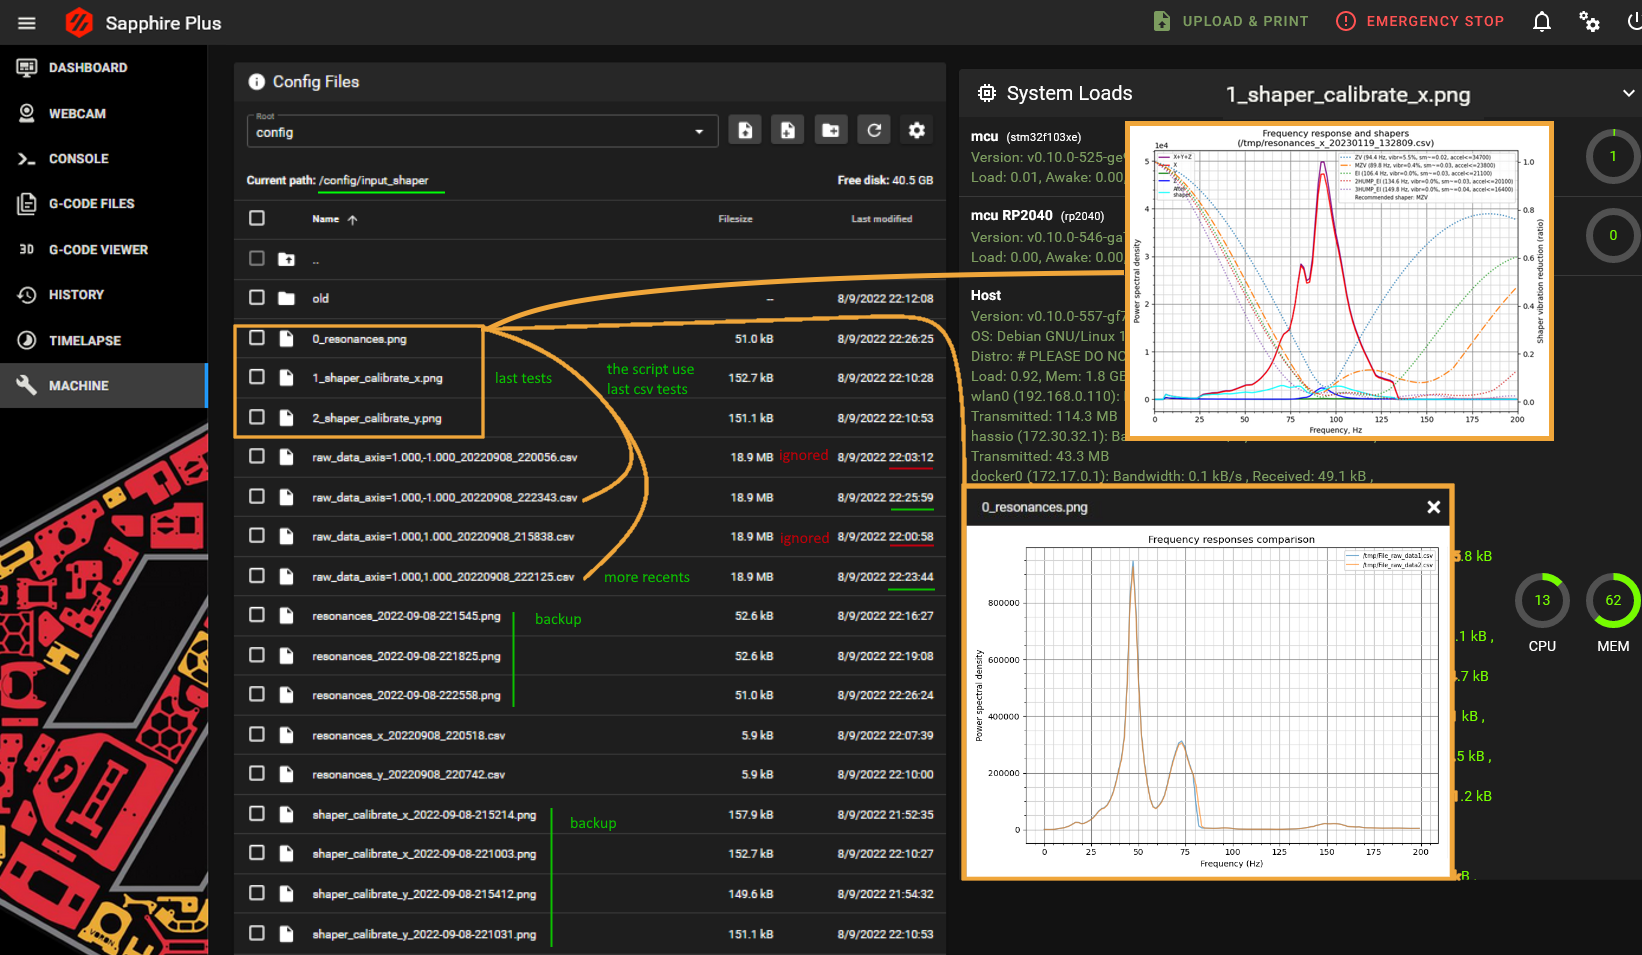Click the System Loads chip icon
1642x955 pixels.
[987, 93]
